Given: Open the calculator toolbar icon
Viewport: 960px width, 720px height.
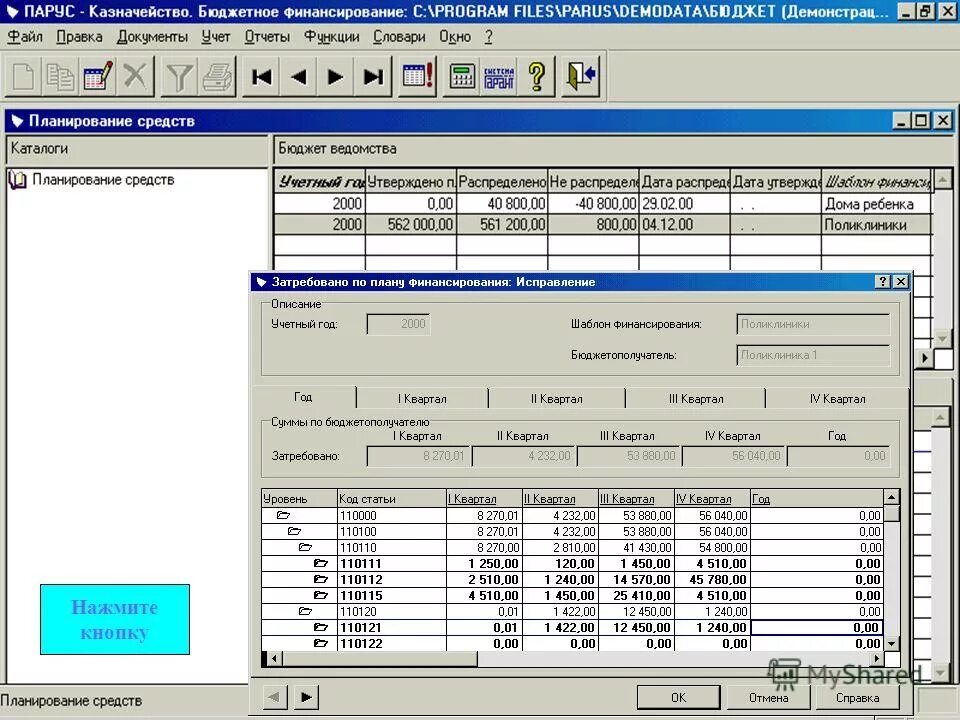Looking at the screenshot, I should coord(462,77).
